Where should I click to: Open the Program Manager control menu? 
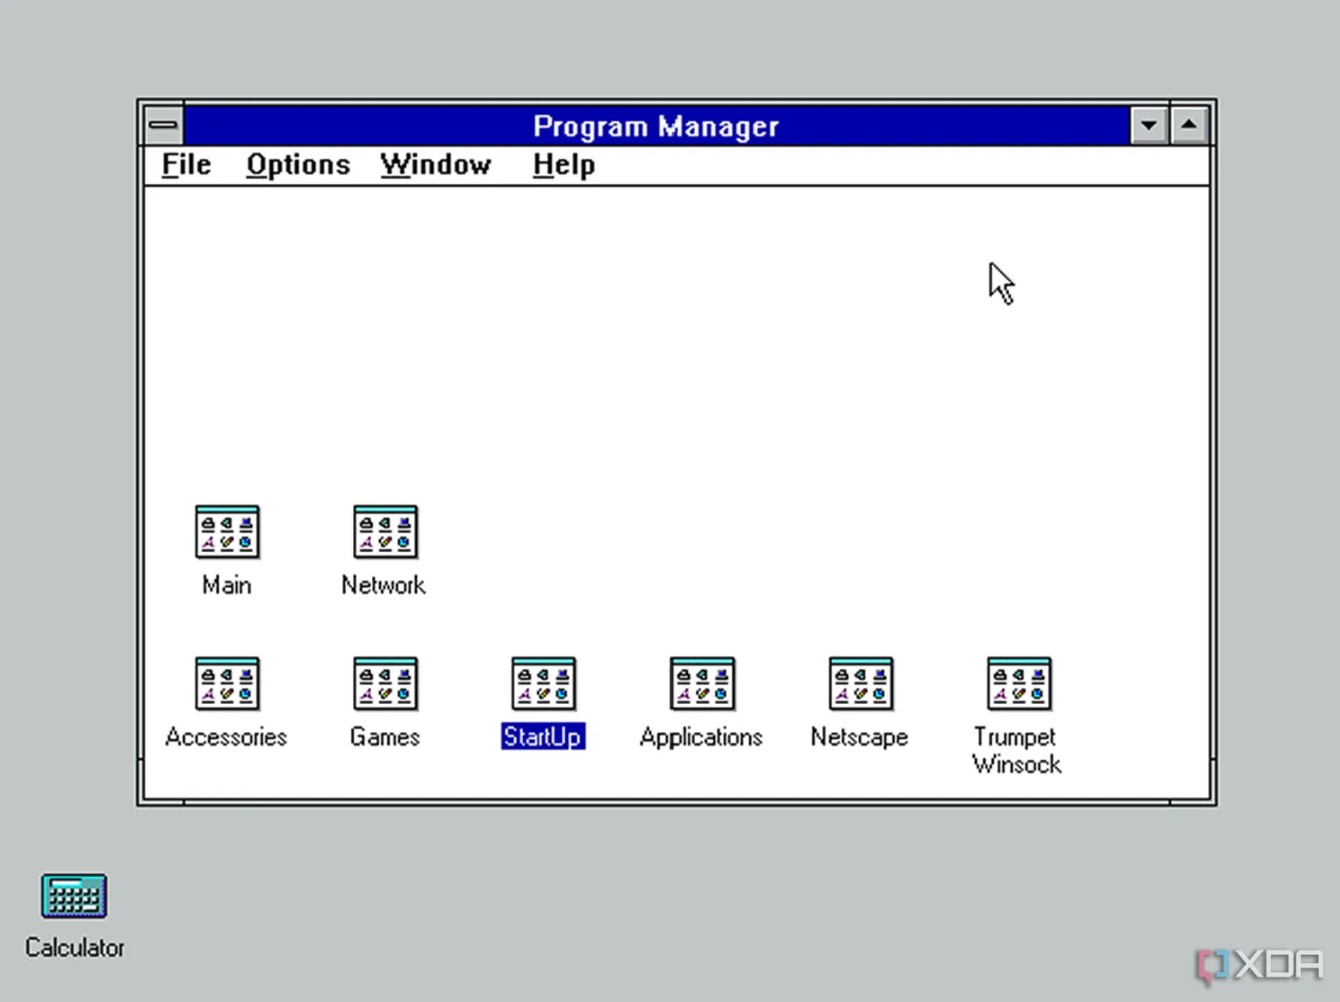163,124
